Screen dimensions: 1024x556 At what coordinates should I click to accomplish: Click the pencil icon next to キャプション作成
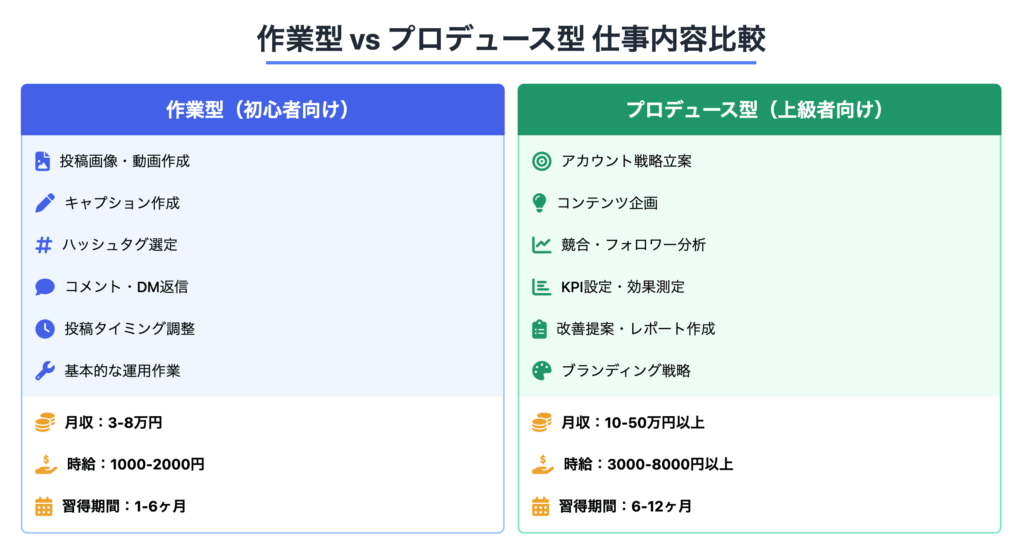44,203
